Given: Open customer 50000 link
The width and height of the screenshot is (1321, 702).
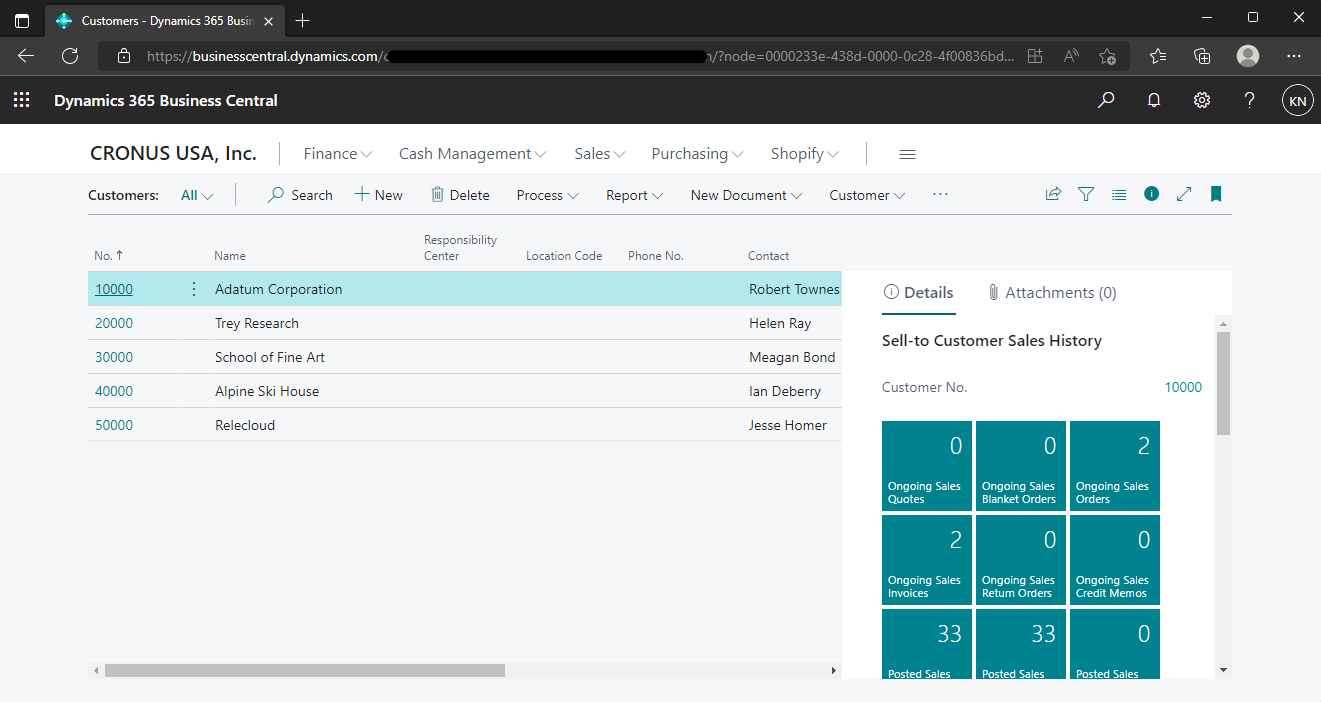Looking at the screenshot, I should click(x=114, y=425).
